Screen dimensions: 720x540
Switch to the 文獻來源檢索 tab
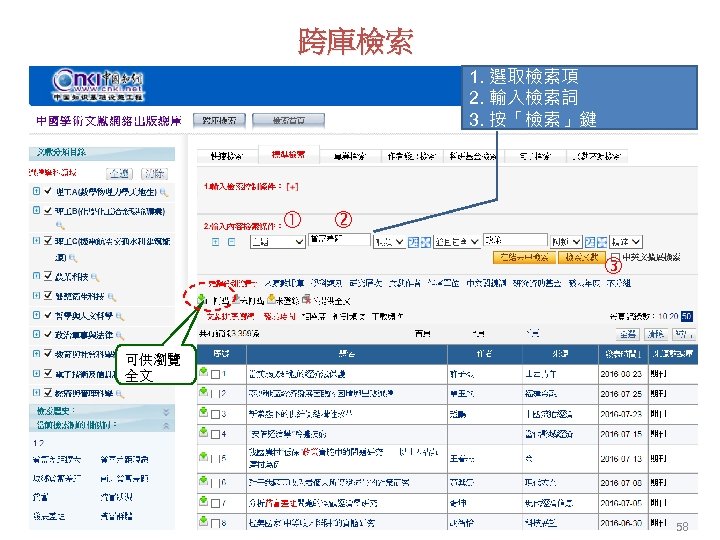coord(596,156)
